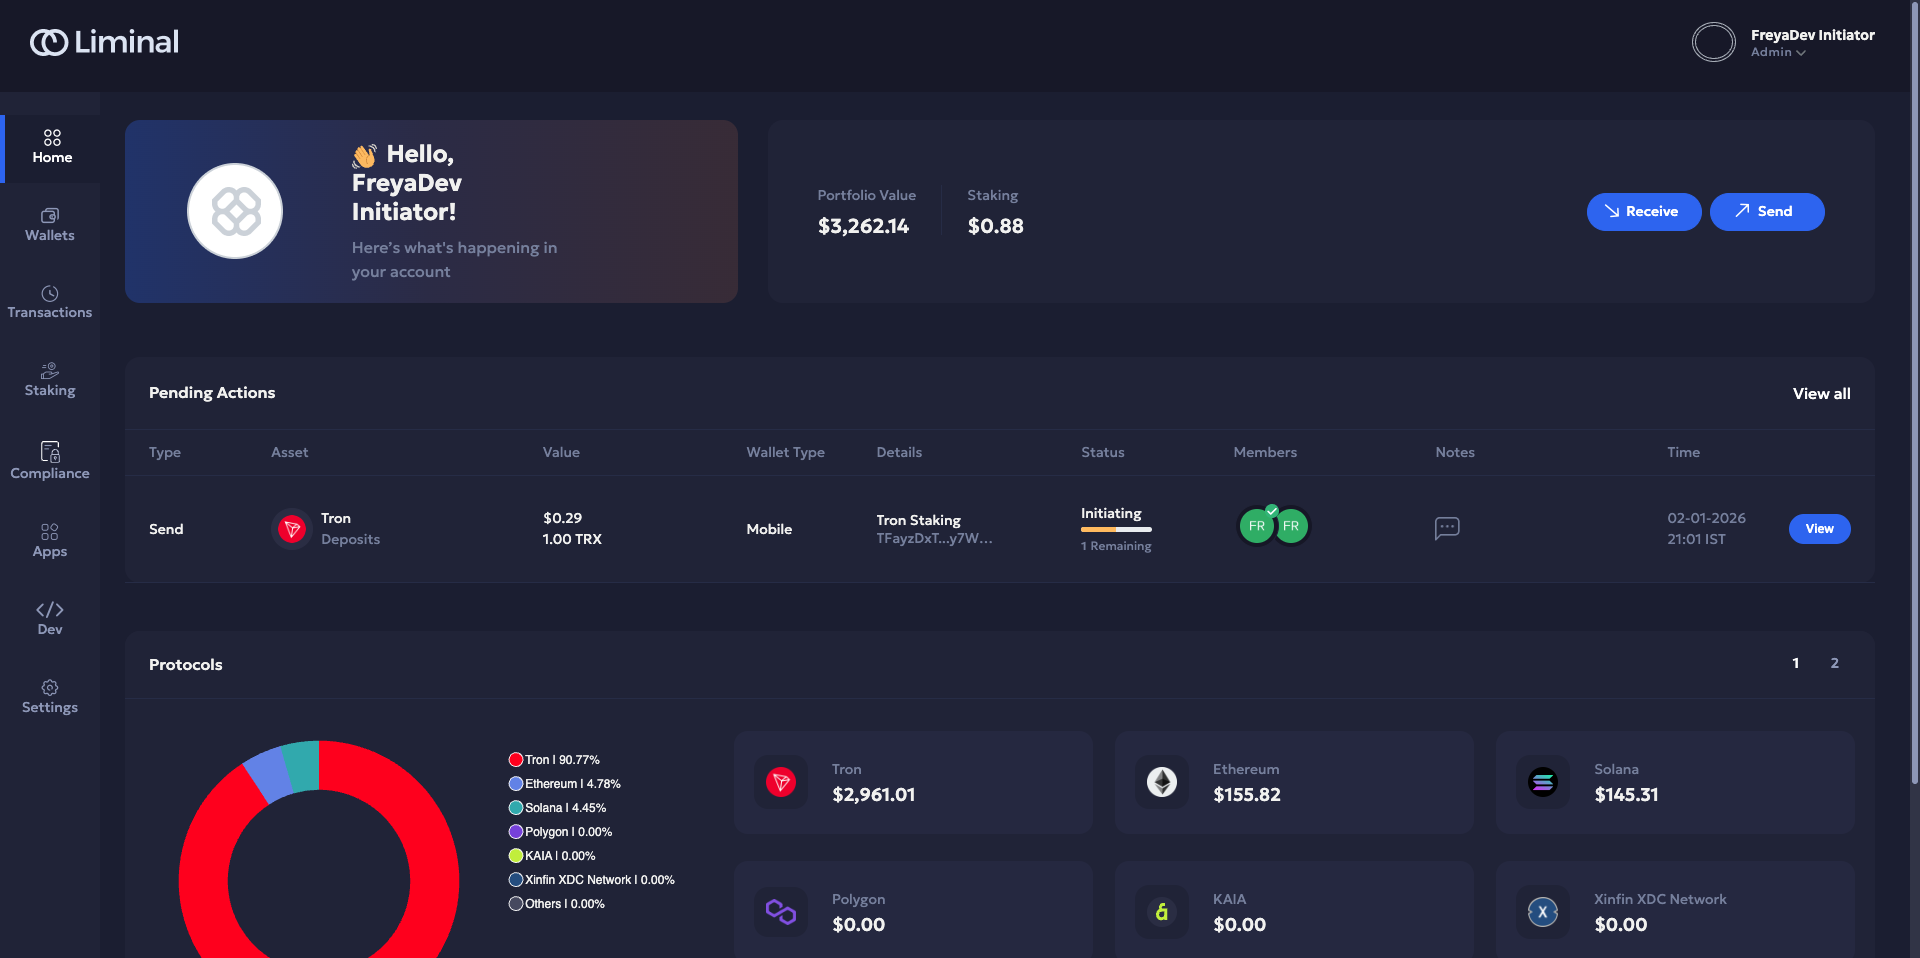Click Tron balance $2,961.01
Screen dimensions: 1920x958
(x=874, y=795)
